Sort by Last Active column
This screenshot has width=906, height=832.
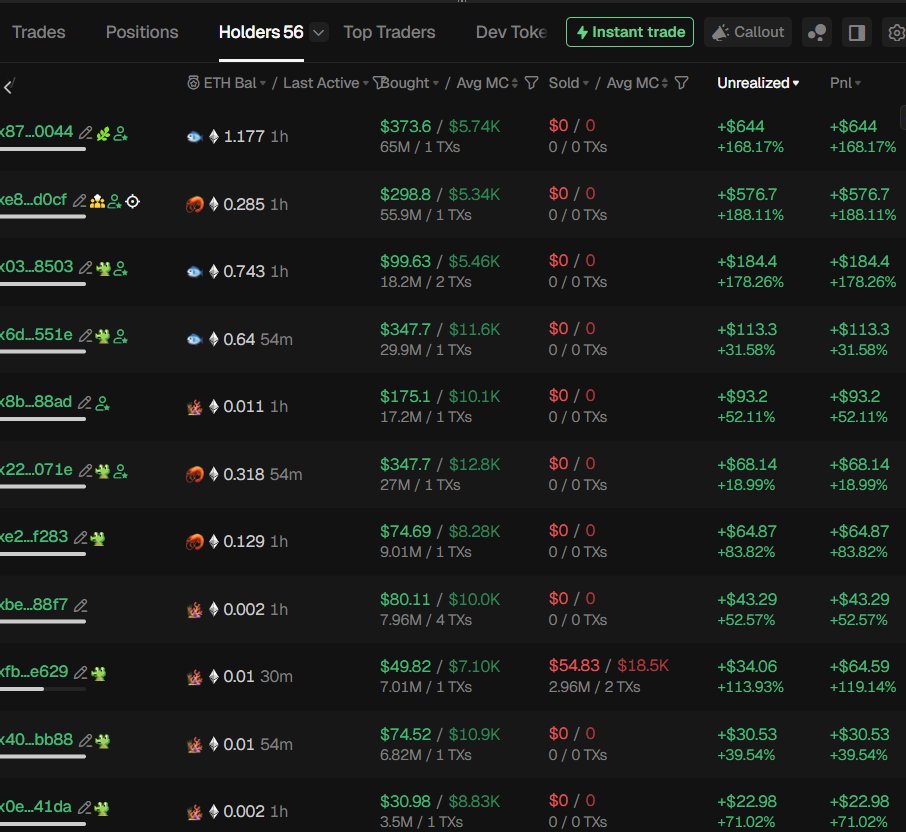[325, 83]
